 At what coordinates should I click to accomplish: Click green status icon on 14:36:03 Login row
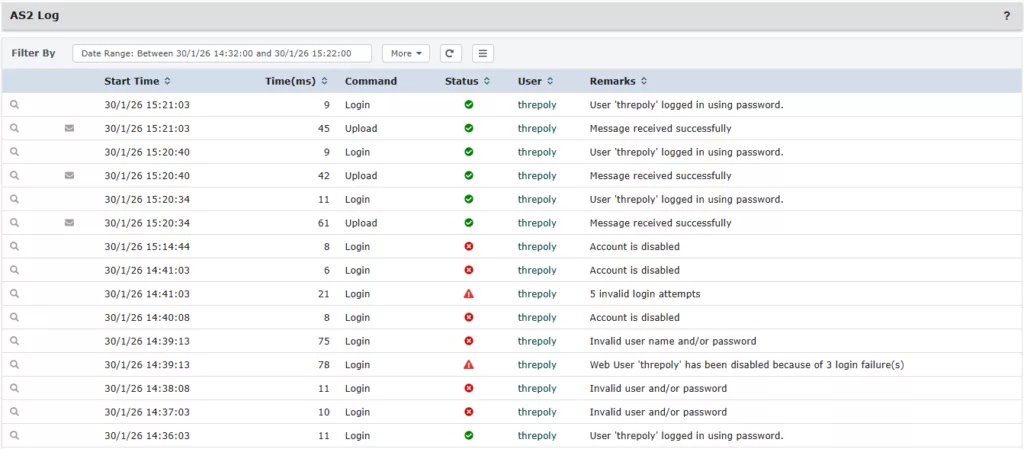(x=468, y=435)
